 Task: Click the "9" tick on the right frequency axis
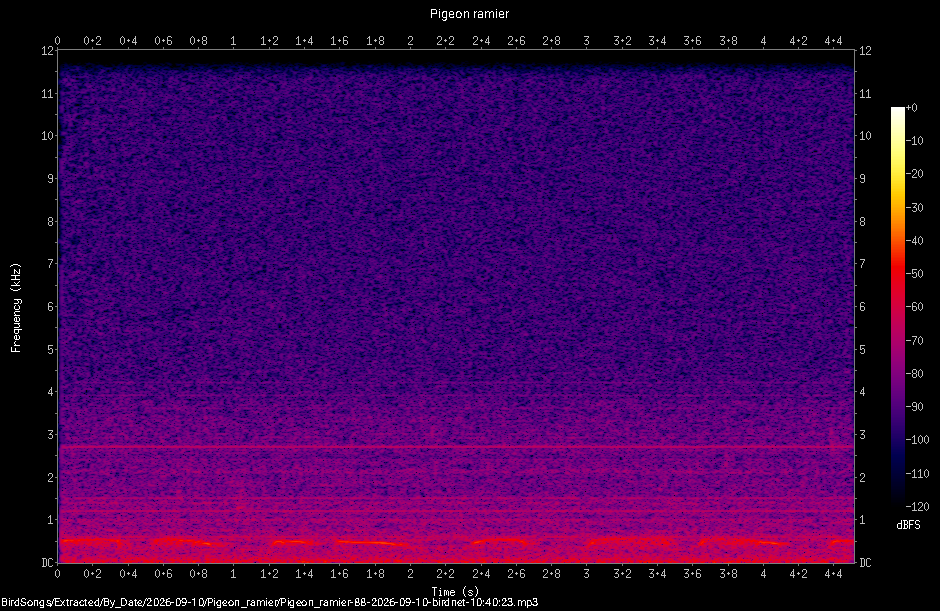(863, 179)
